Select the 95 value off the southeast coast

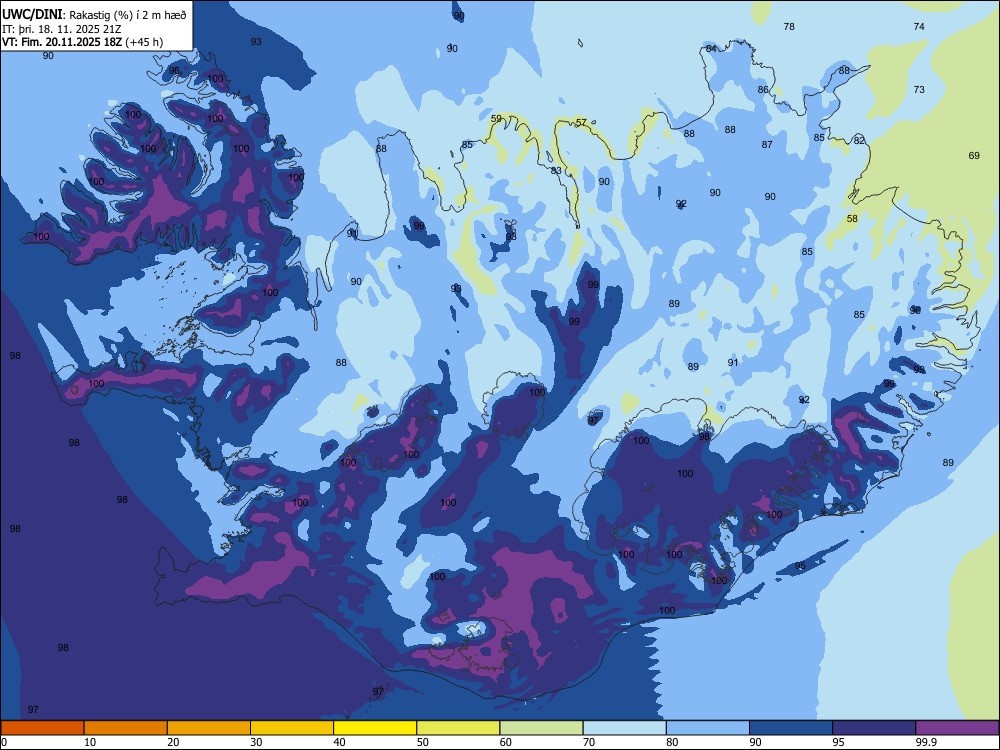click(x=800, y=566)
